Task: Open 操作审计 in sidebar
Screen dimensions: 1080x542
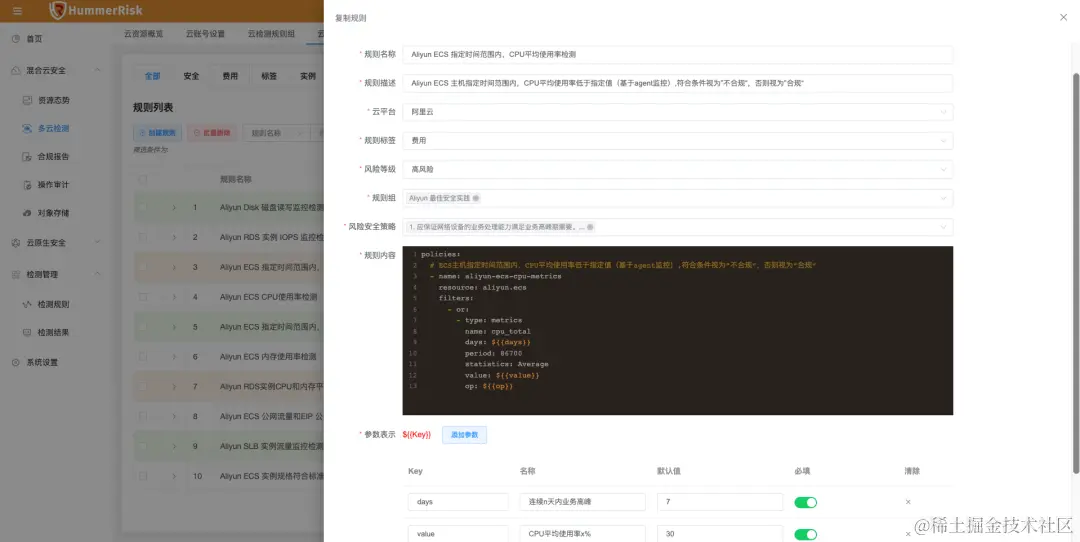Action: point(54,185)
